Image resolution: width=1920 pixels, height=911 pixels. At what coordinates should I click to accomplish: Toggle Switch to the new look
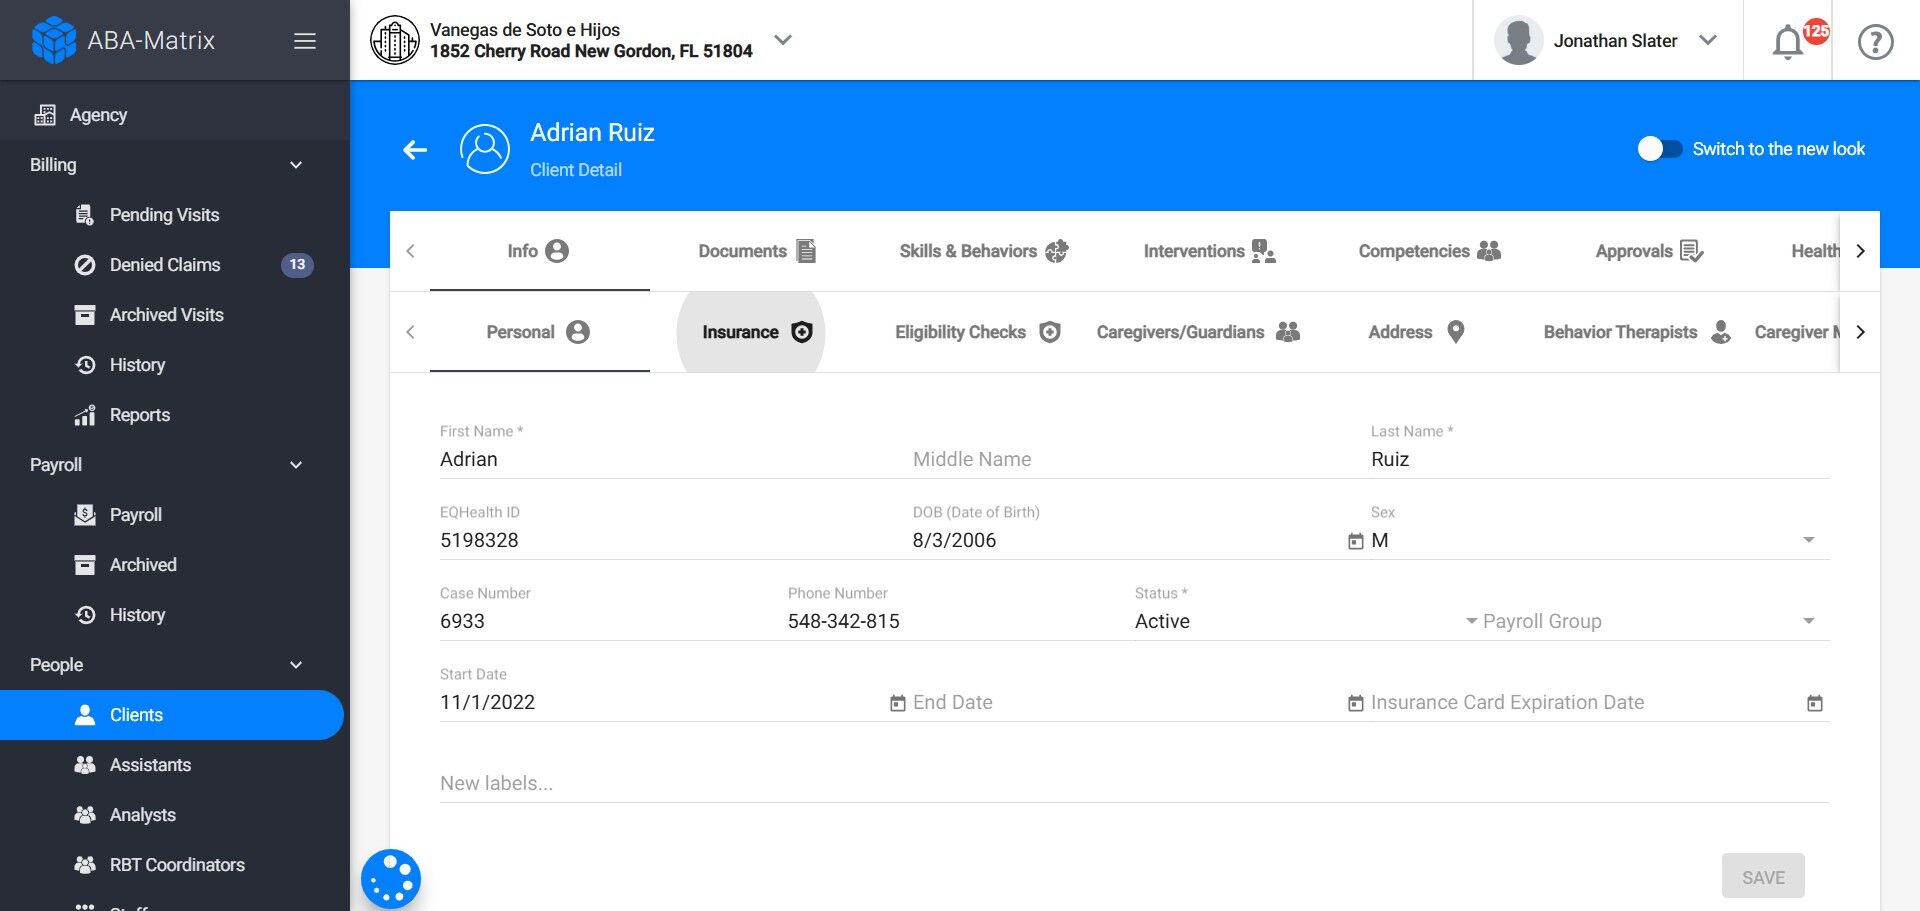click(1660, 149)
